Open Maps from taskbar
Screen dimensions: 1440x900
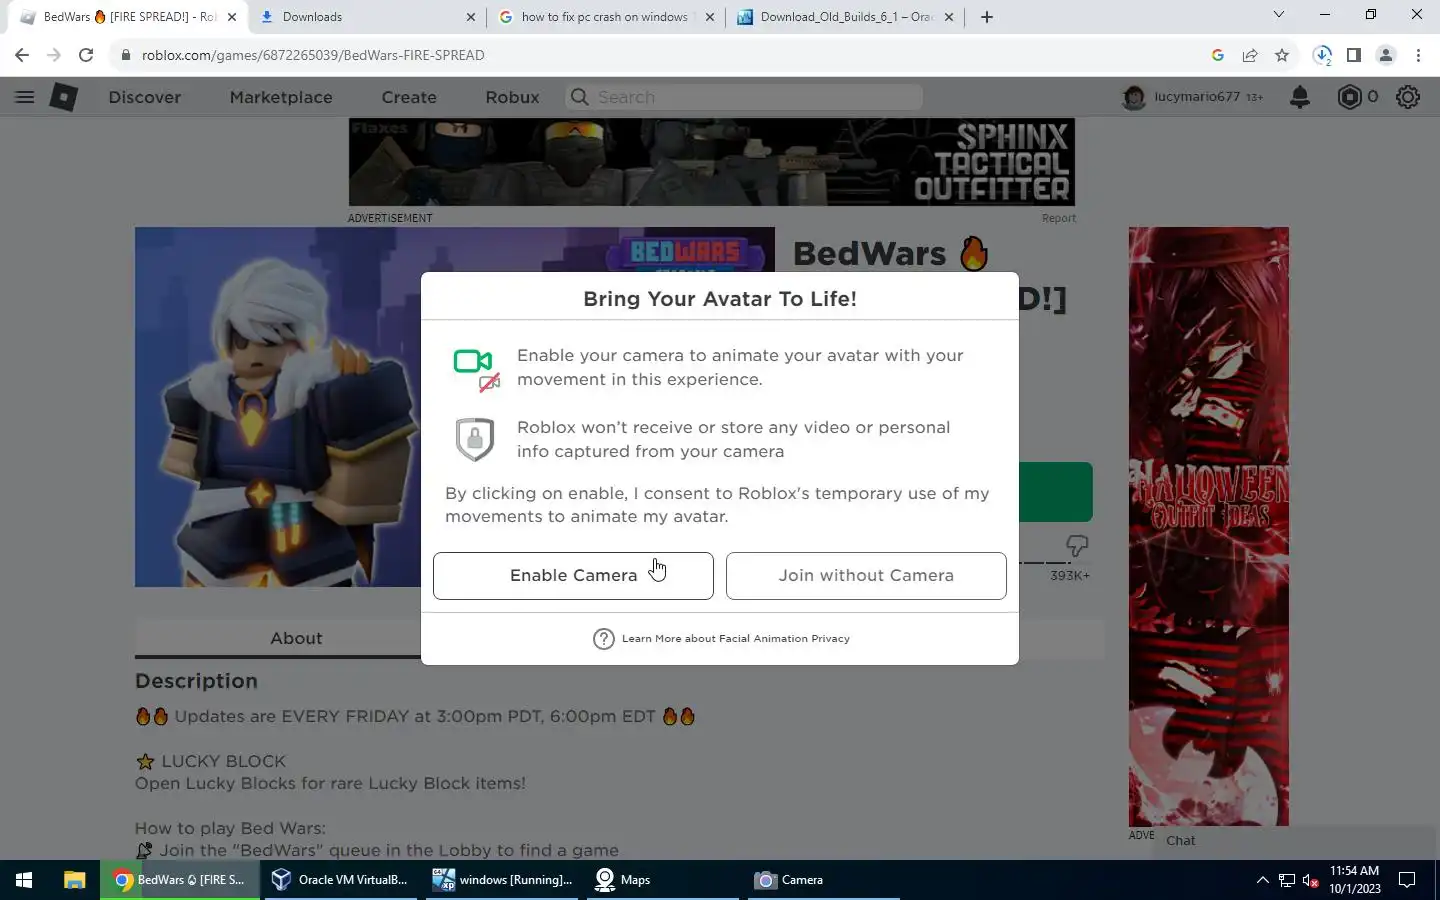point(664,880)
